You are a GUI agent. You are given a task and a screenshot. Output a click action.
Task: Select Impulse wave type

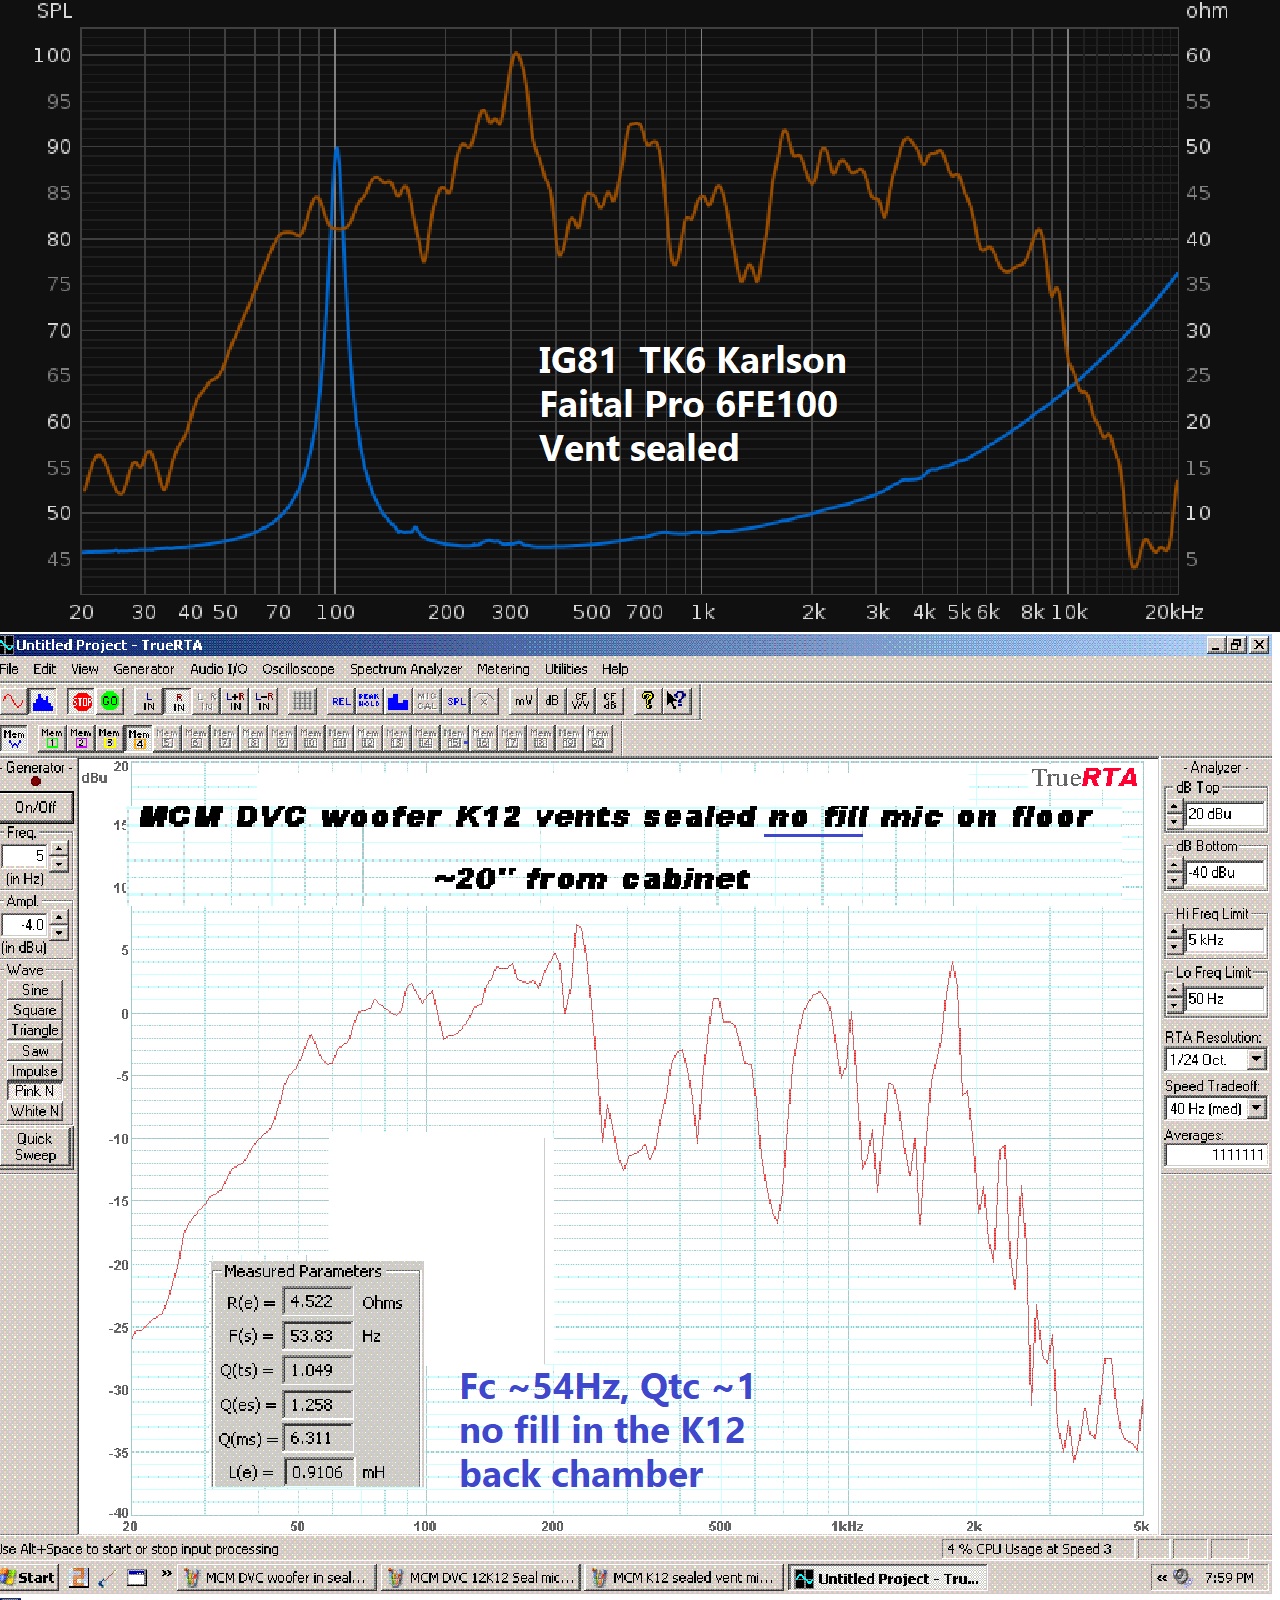[x=35, y=1071]
